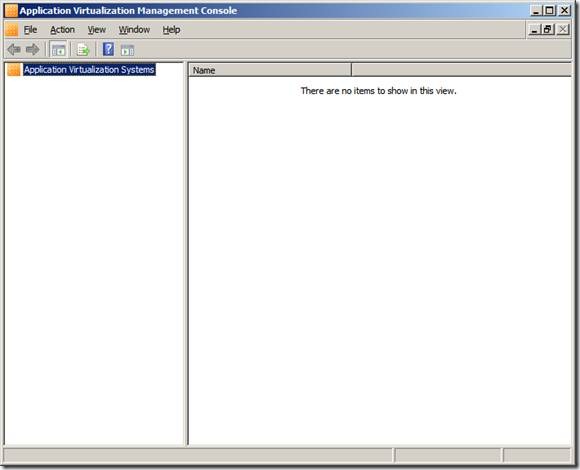Click the Application Virtualization Systems node icon
The height and width of the screenshot is (470, 580).
(x=14, y=70)
